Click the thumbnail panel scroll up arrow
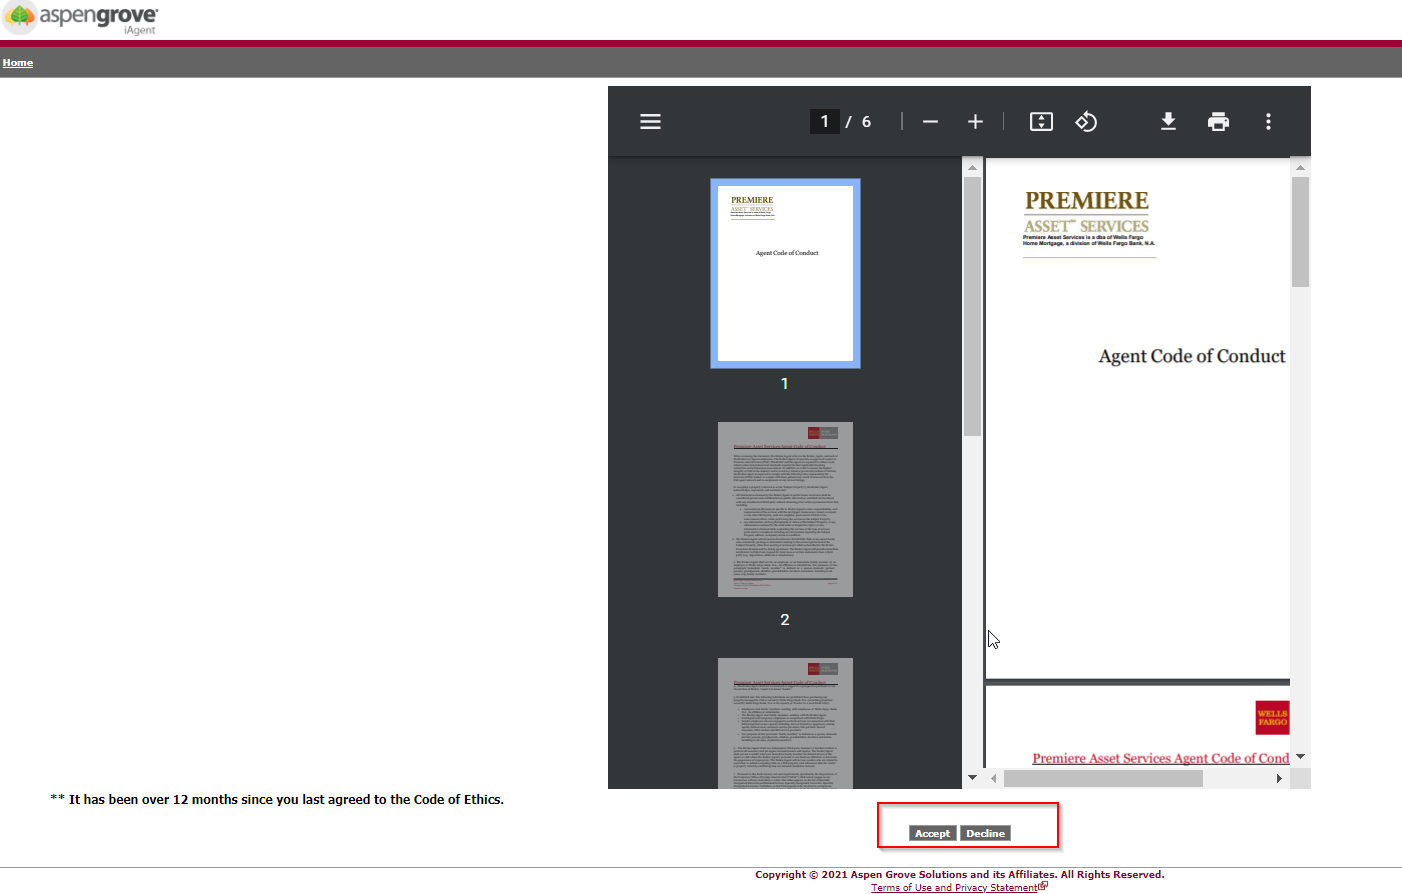This screenshot has width=1402, height=894. [972, 167]
